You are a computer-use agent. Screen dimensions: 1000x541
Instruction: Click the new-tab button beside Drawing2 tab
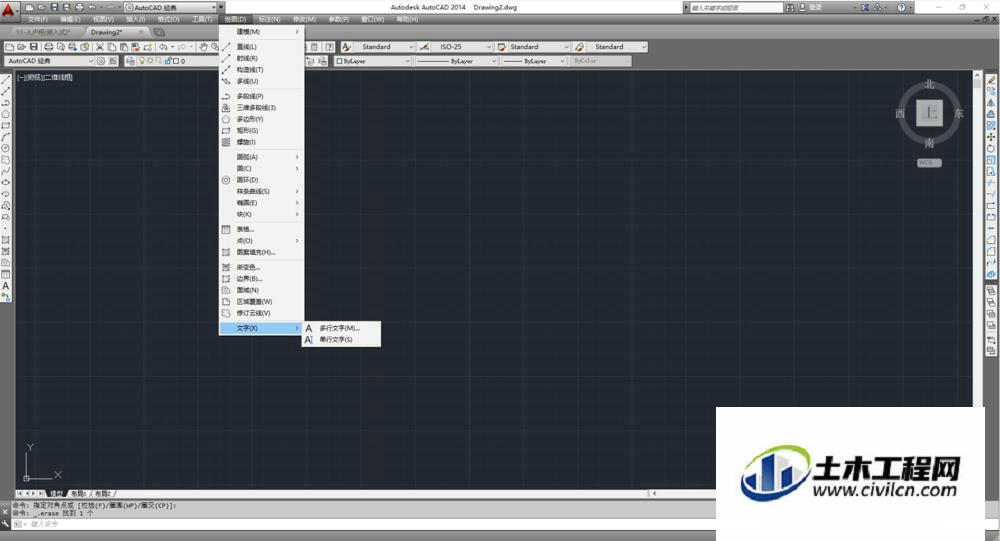click(159, 32)
